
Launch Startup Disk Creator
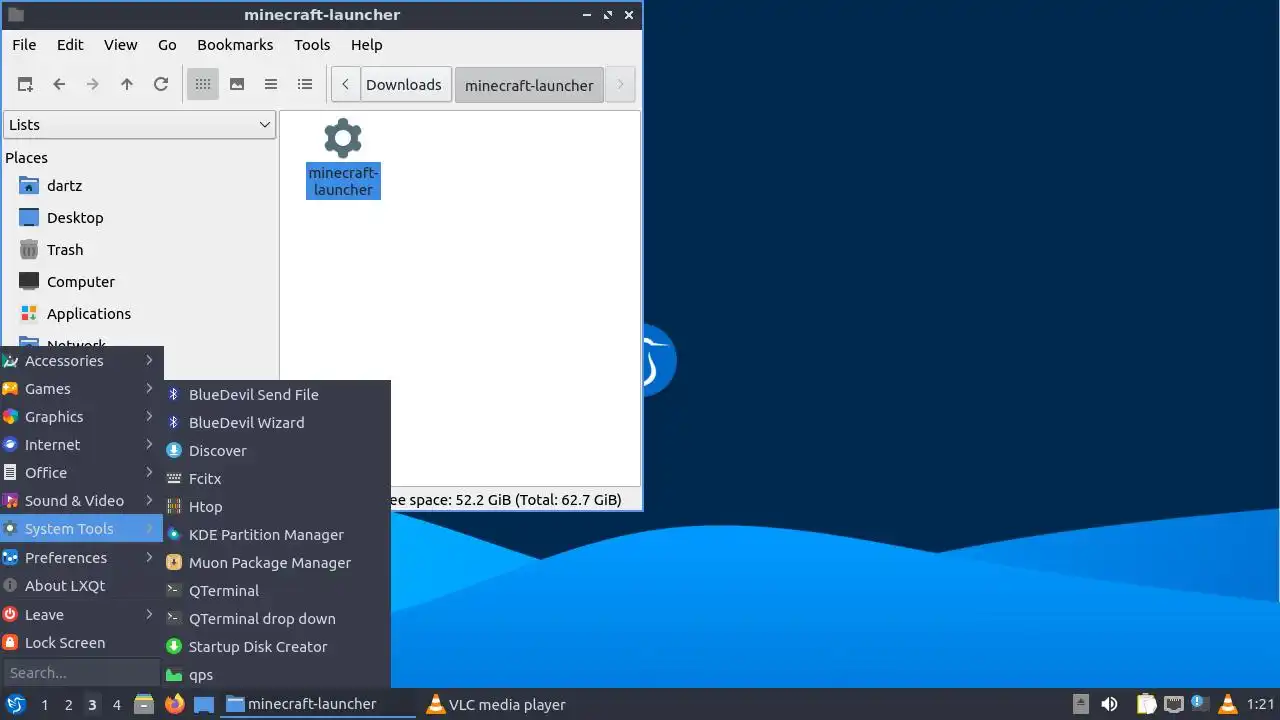click(277, 647)
